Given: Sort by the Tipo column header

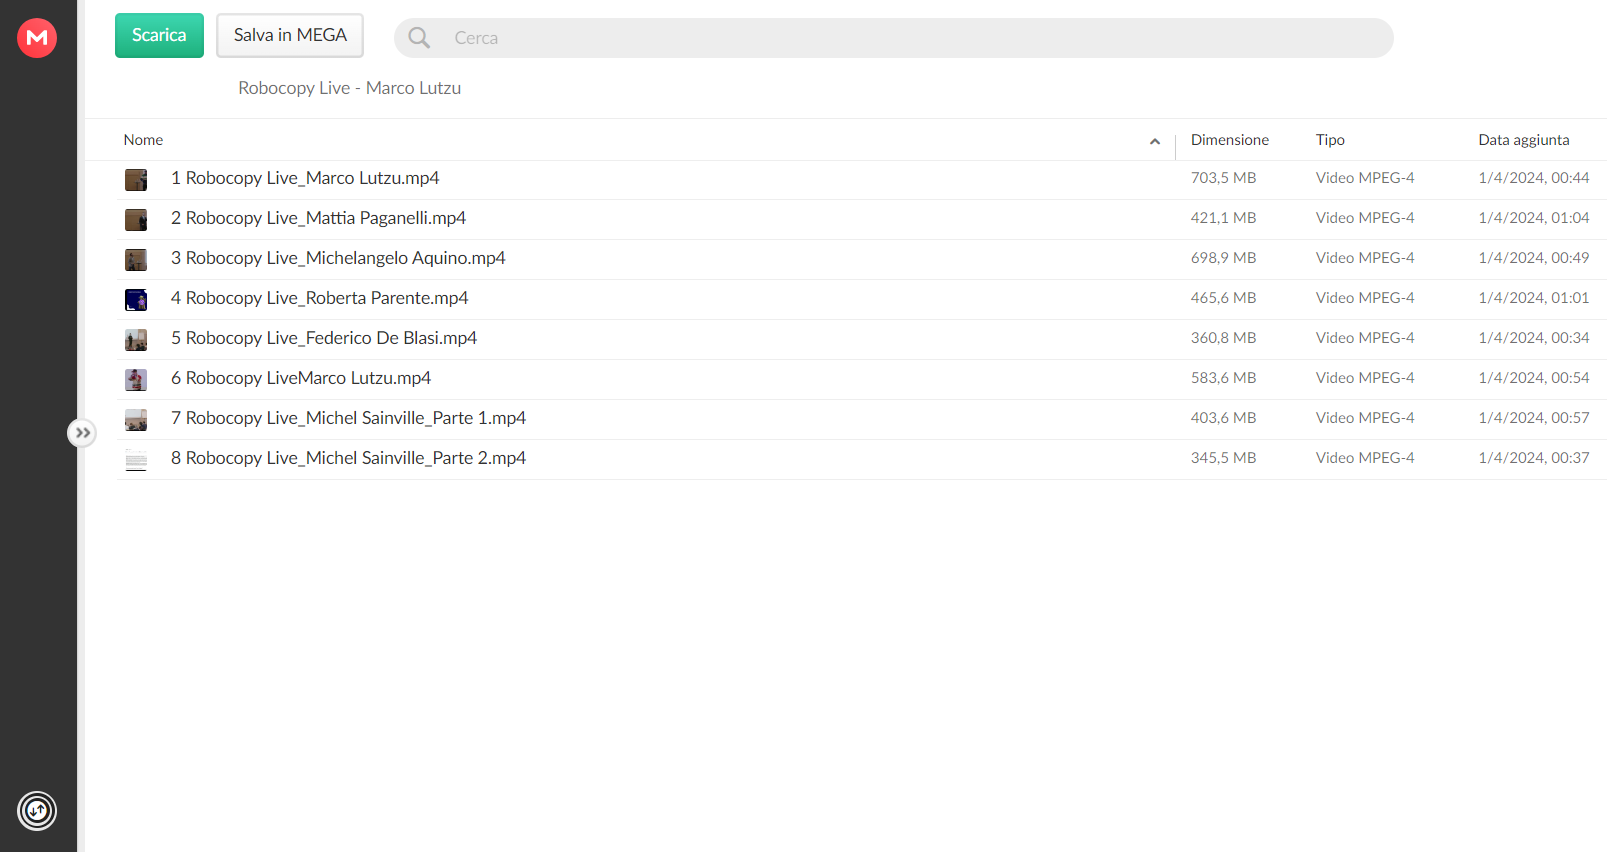Looking at the screenshot, I should [x=1330, y=140].
